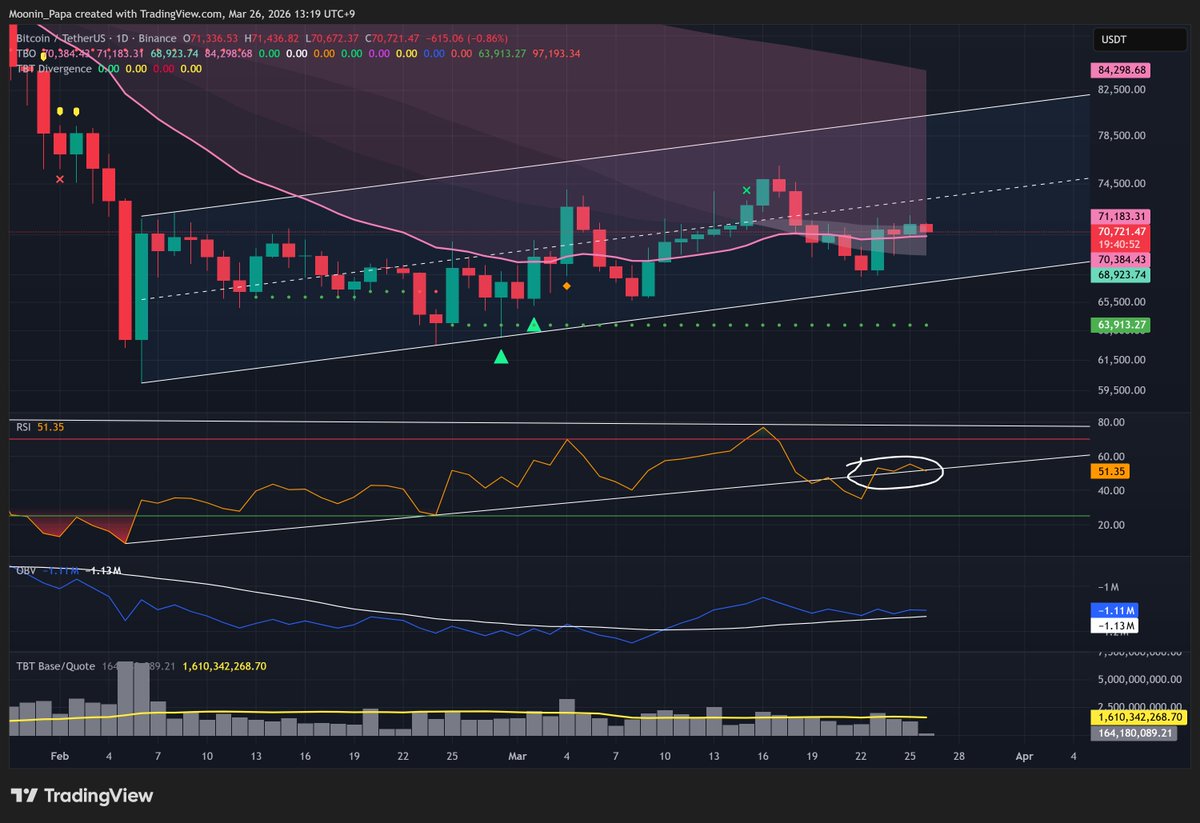Image resolution: width=1200 pixels, height=823 pixels.
Task: Click the TBO indicator legend name
Action: (27, 53)
